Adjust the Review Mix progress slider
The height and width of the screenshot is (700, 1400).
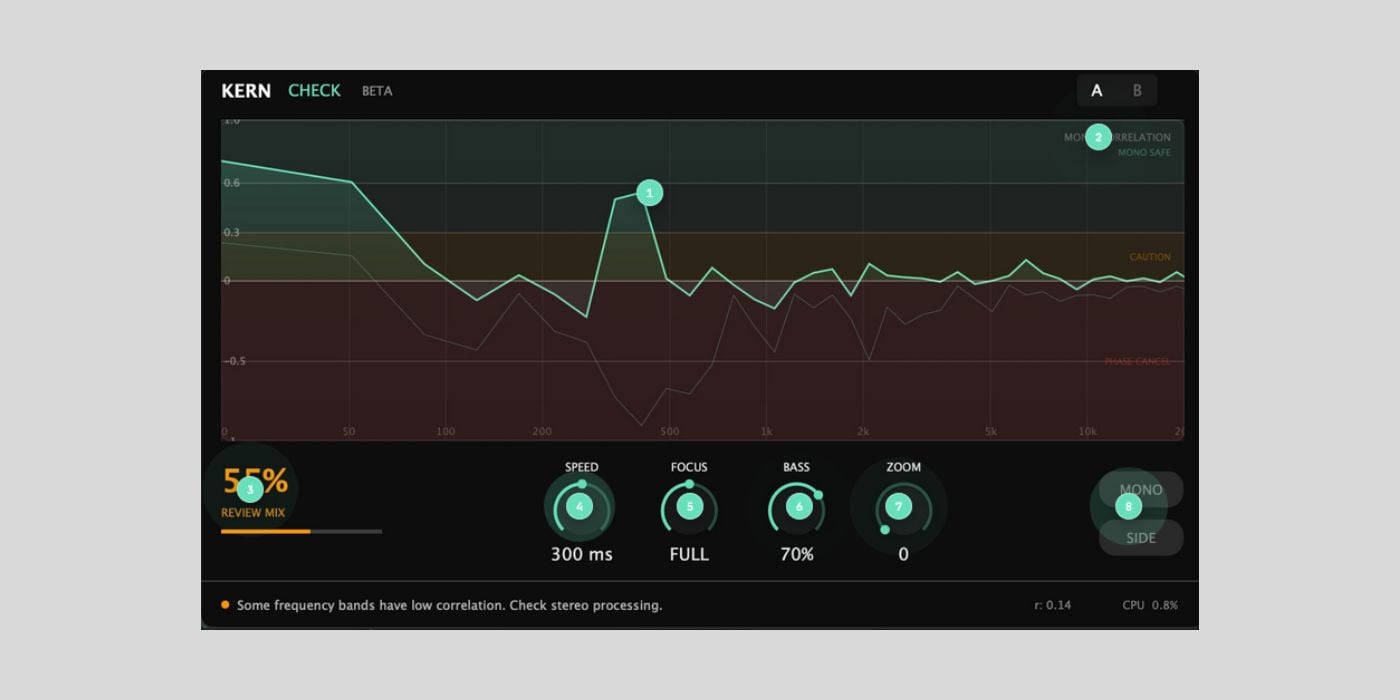click(300, 533)
